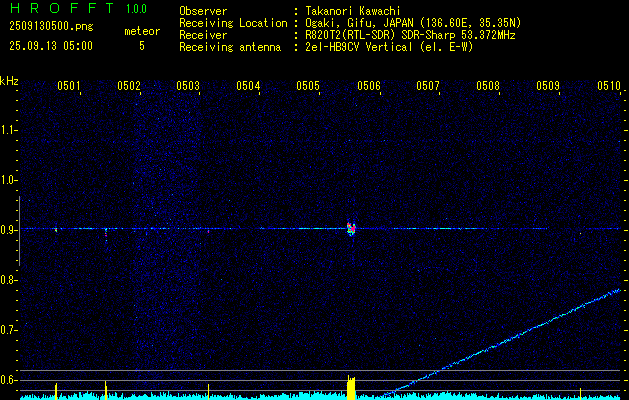Viewport: 629px width, 400px height.
Task: Select the observer name Takanori Kawachi
Action: pyautogui.click(x=353, y=11)
